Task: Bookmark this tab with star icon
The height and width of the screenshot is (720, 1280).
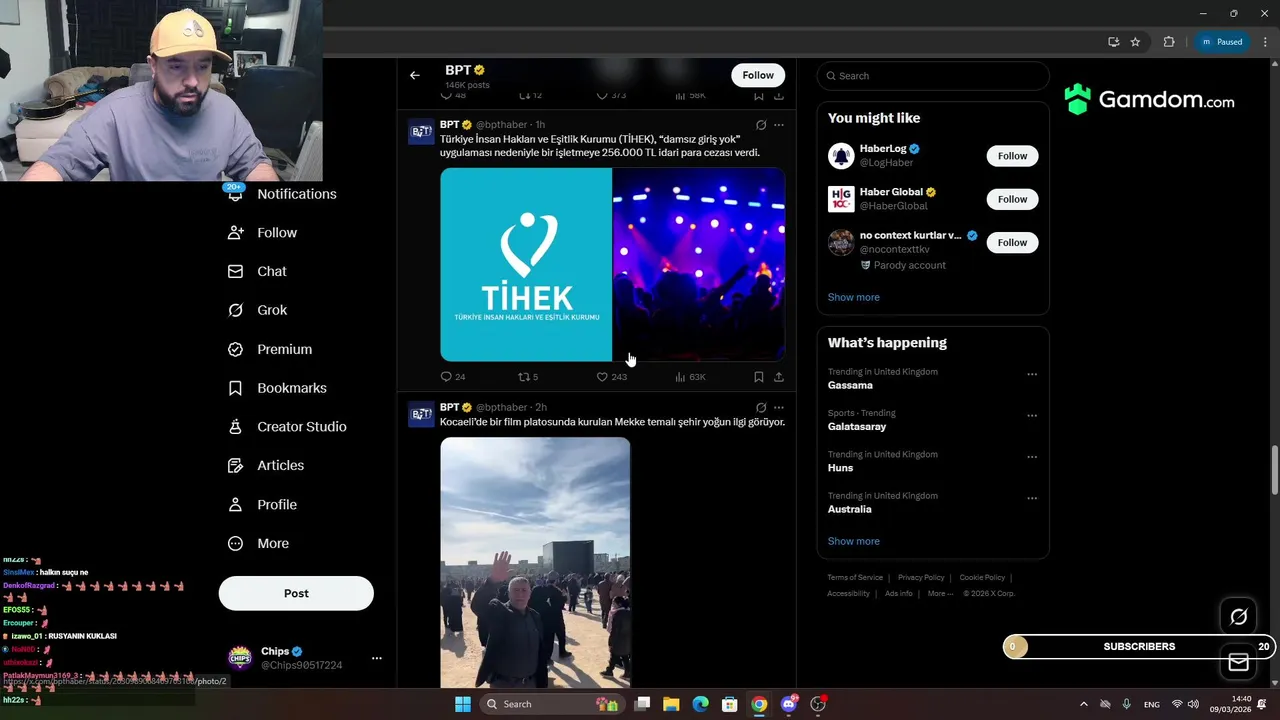Action: coord(1135,42)
